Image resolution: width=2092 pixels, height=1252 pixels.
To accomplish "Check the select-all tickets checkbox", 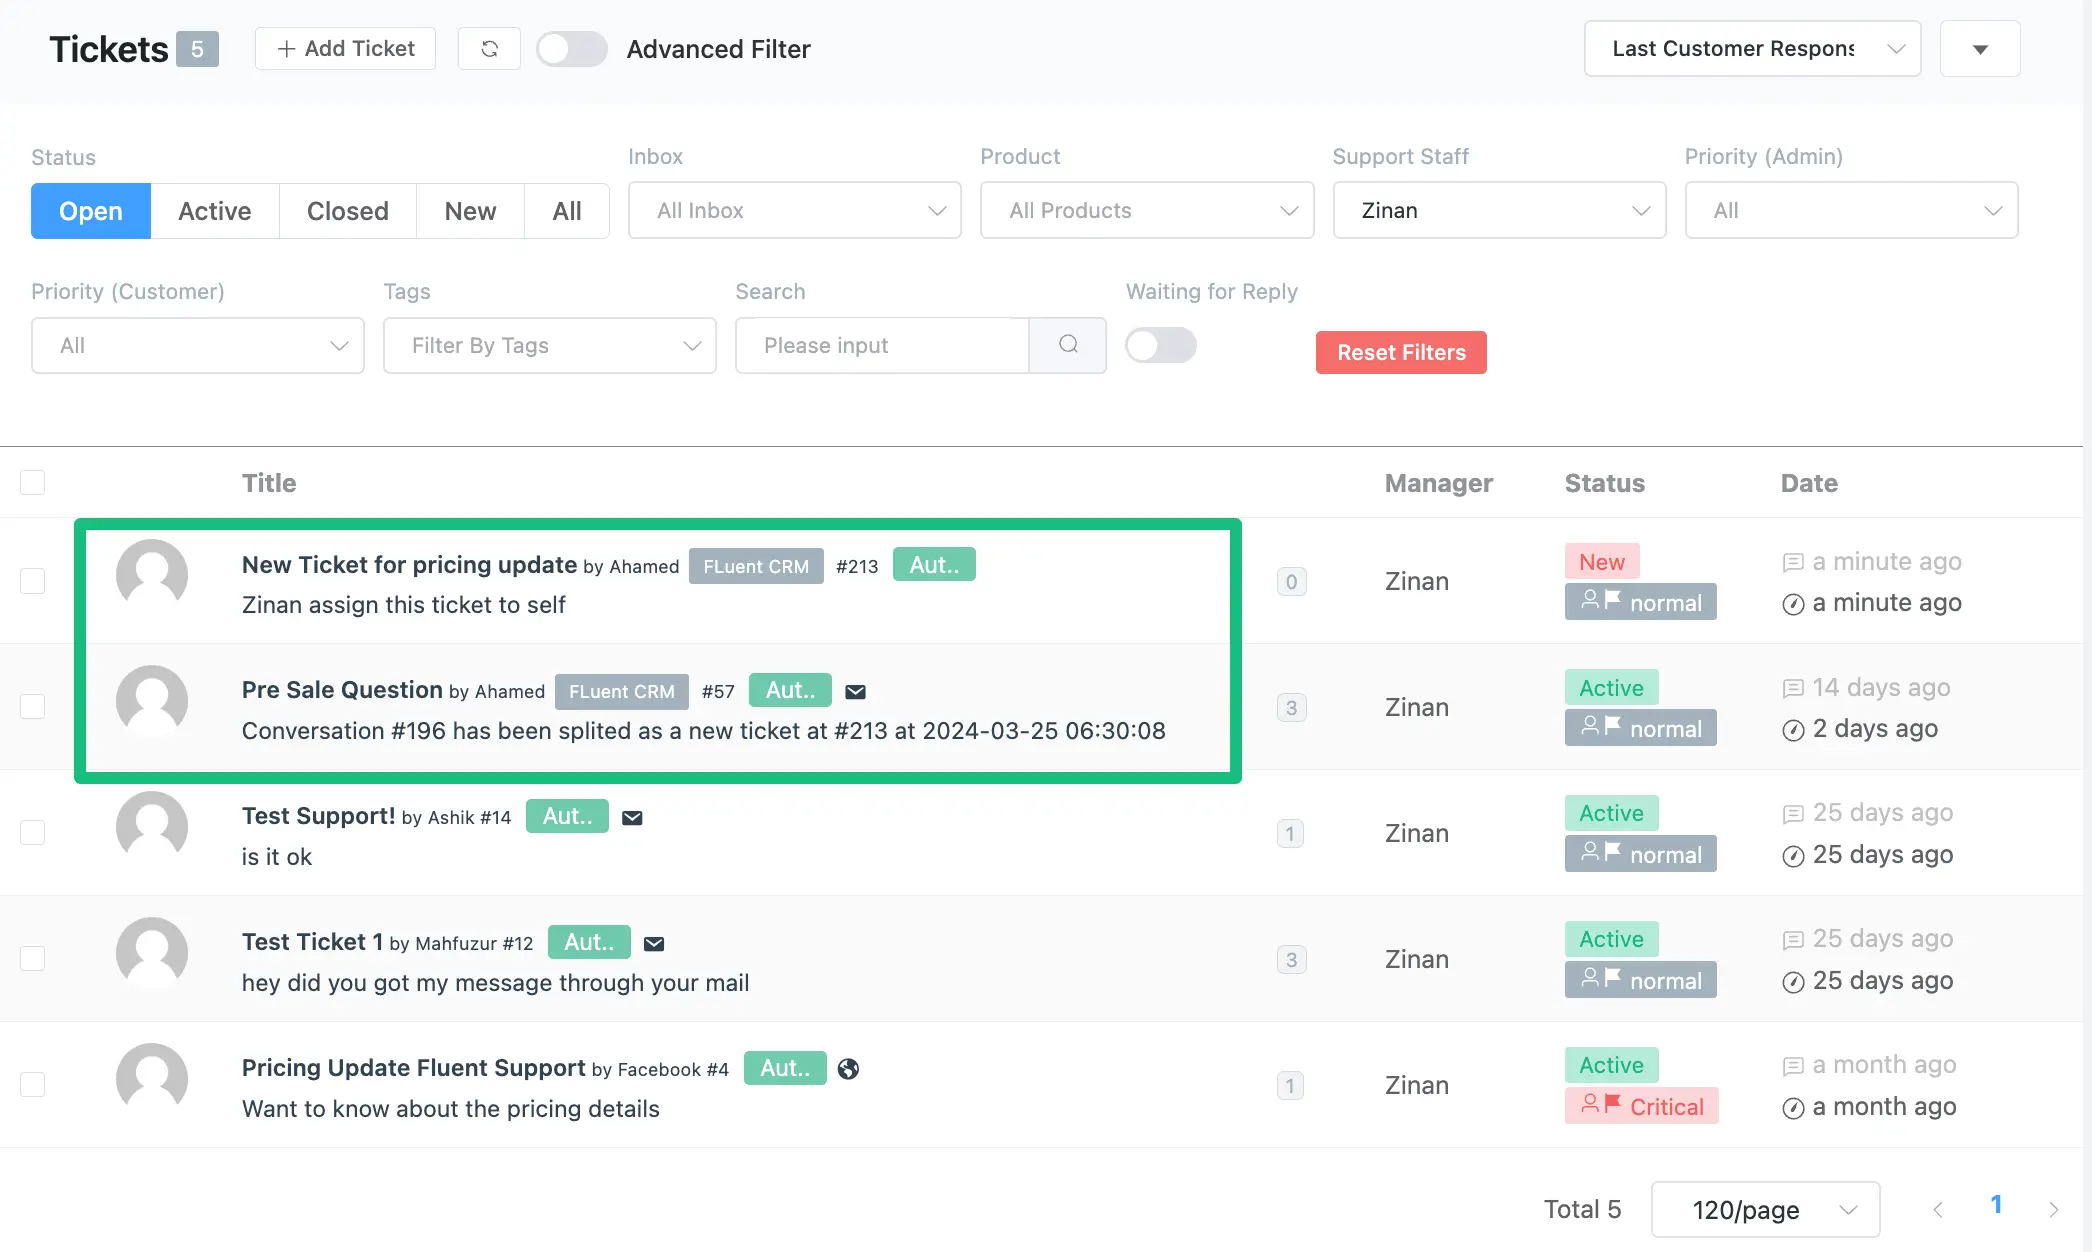I will tap(33, 482).
